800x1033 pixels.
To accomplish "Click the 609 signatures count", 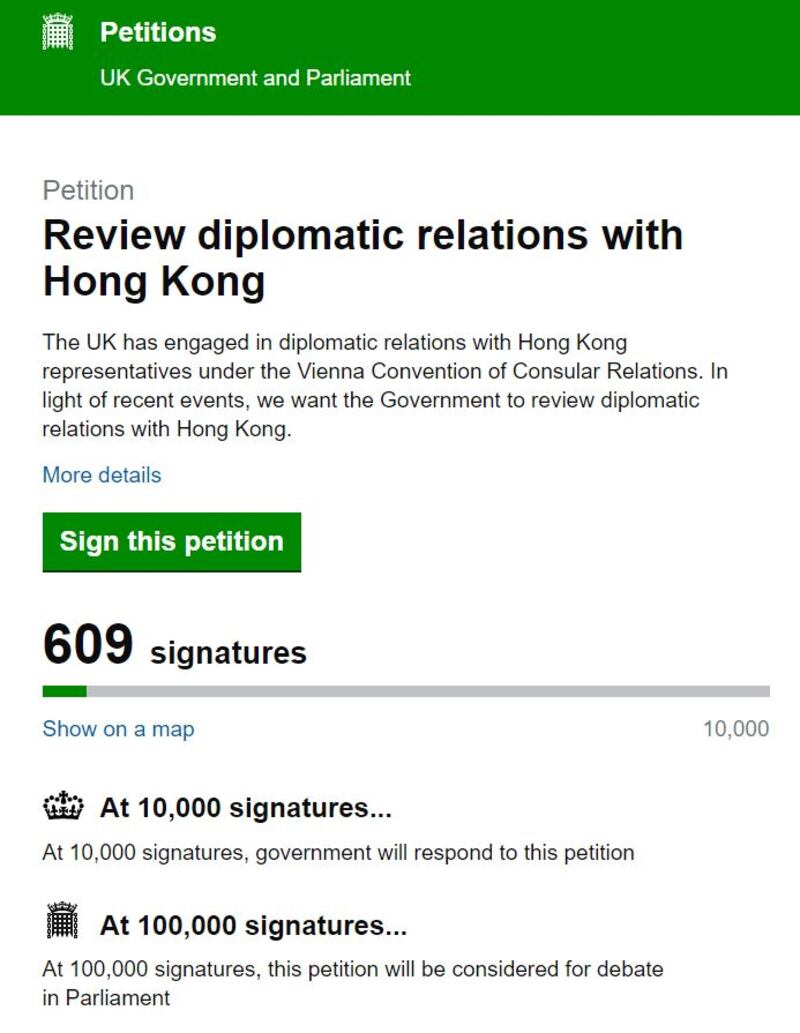I will click(x=88, y=645).
